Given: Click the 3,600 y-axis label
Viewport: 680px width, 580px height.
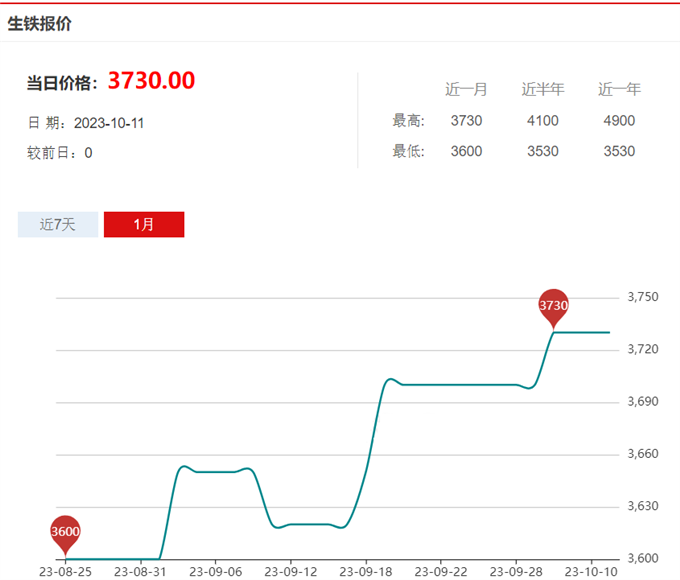Looking at the screenshot, I should [x=643, y=558].
